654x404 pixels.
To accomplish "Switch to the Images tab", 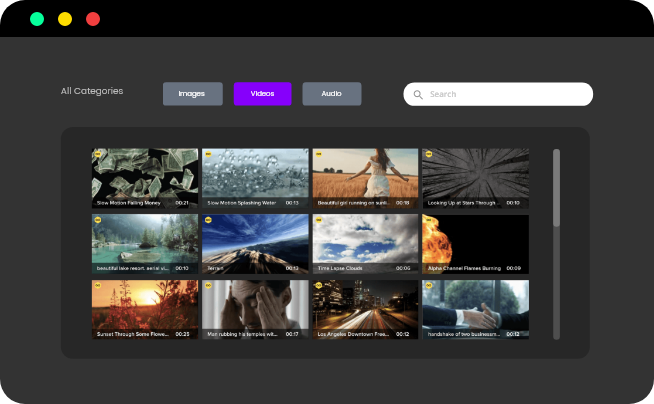I will tap(192, 94).
